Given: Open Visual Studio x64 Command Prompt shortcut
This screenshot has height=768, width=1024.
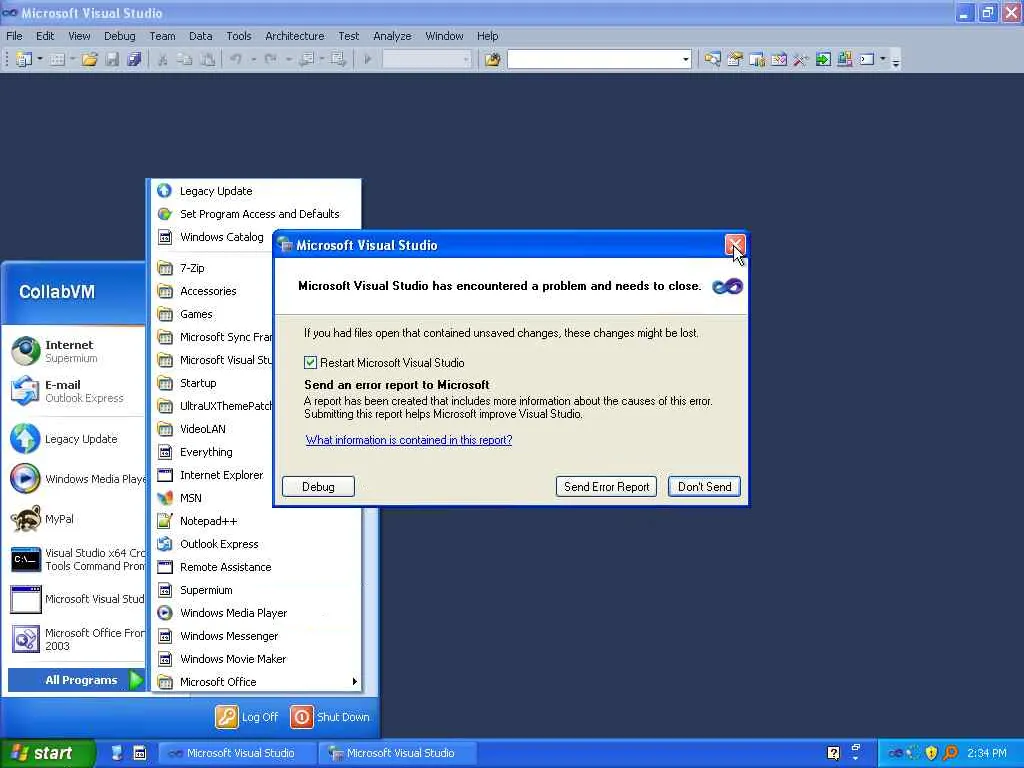Looking at the screenshot, I should (x=77, y=560).
